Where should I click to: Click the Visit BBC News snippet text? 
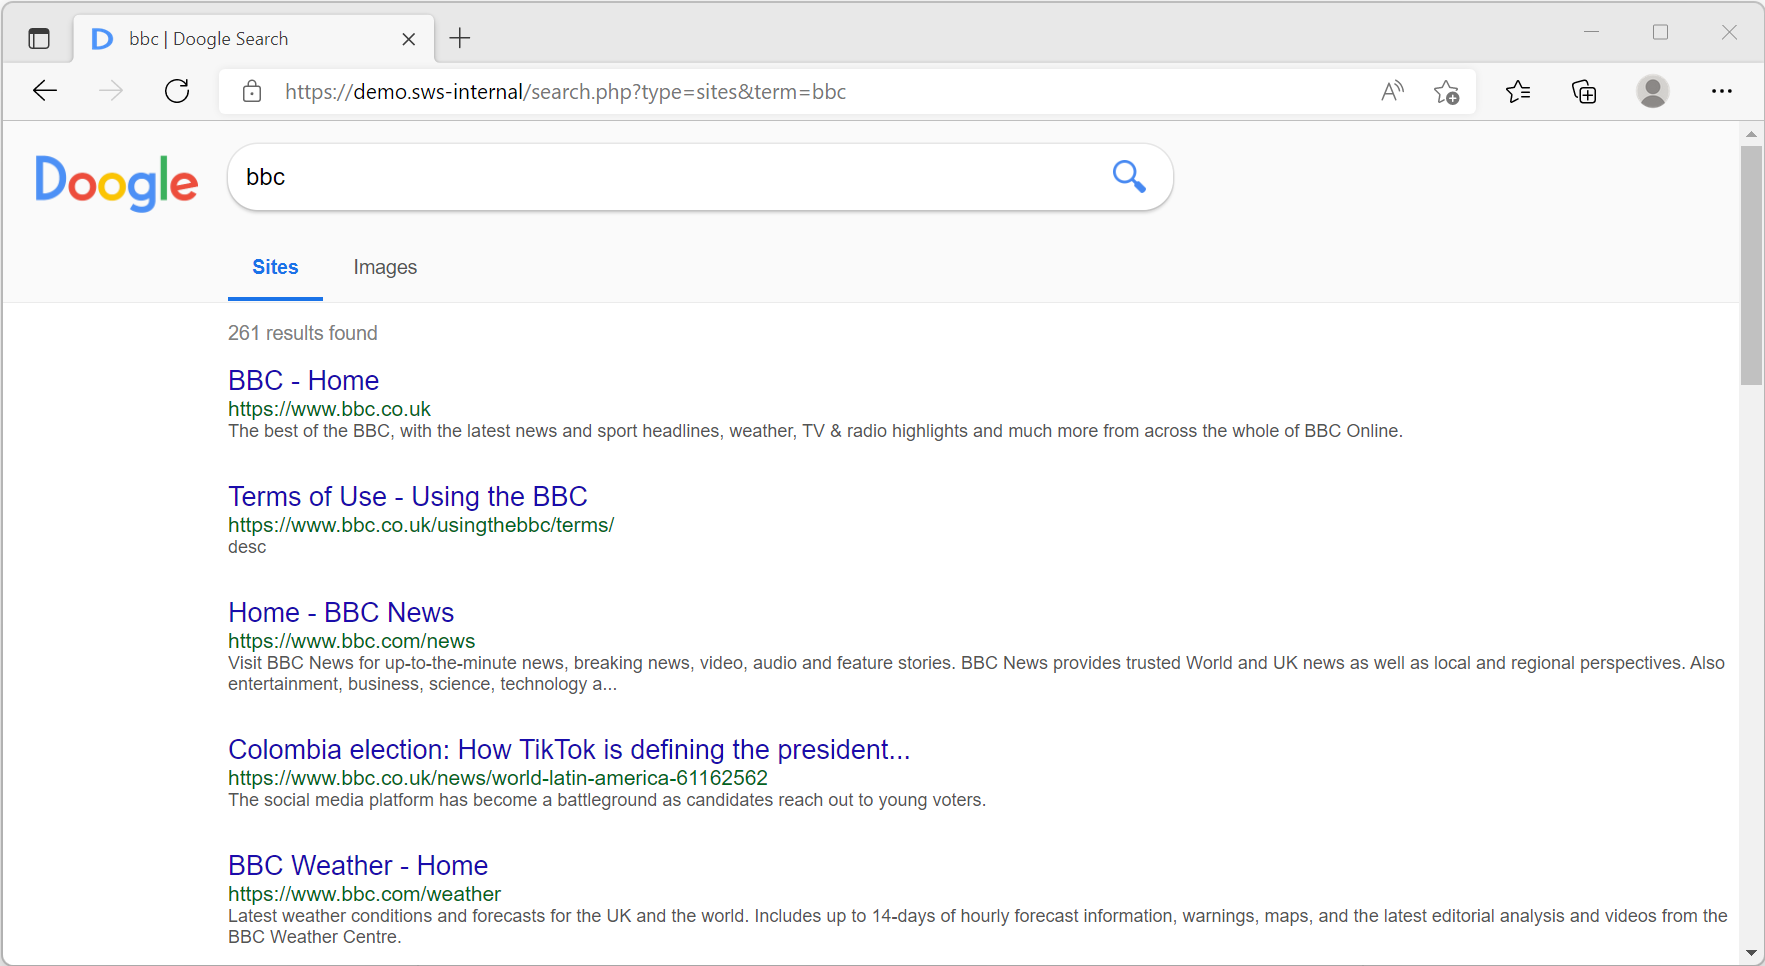pyautogui.click(x=976, y=673)
